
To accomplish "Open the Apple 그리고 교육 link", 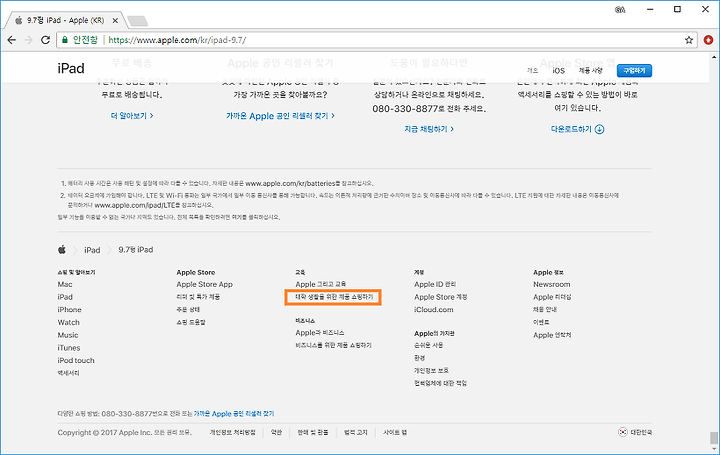I will tap(321, 284).
